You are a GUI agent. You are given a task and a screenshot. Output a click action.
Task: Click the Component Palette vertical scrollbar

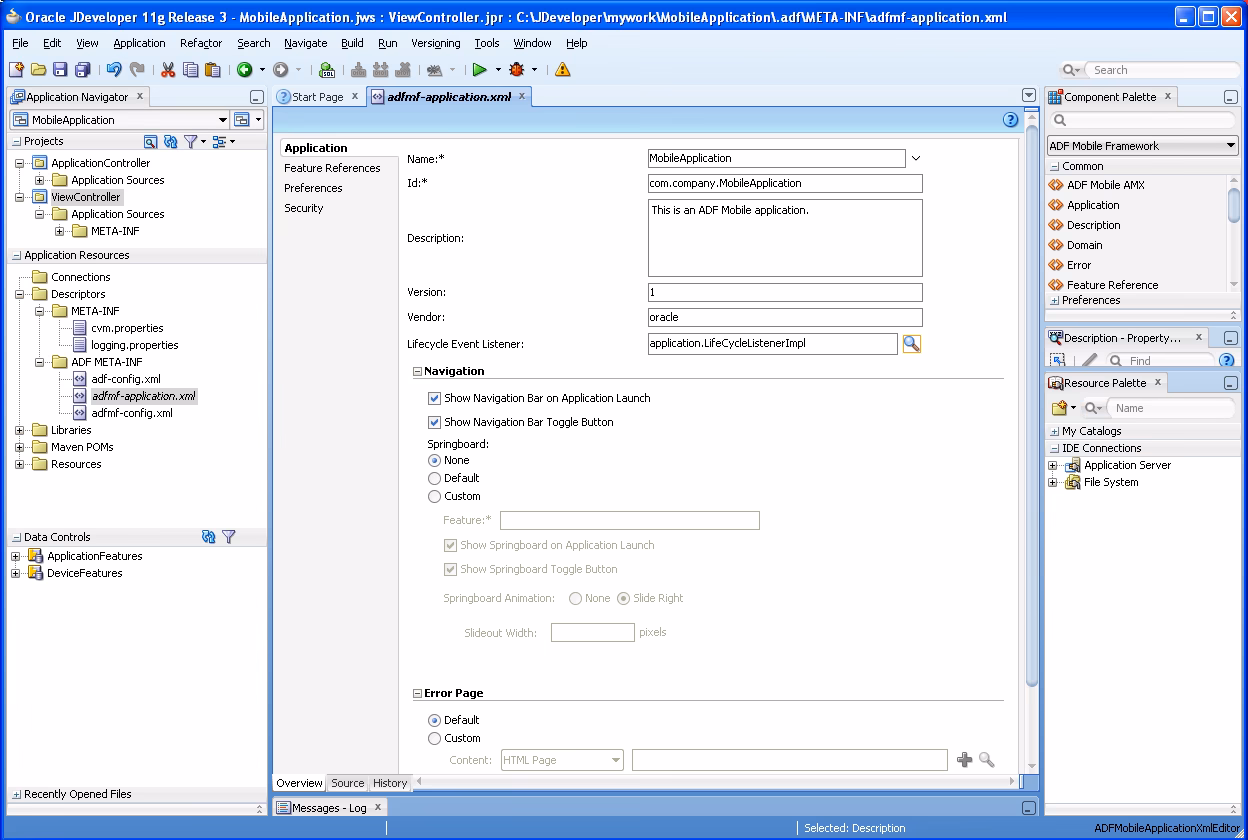1234,205
